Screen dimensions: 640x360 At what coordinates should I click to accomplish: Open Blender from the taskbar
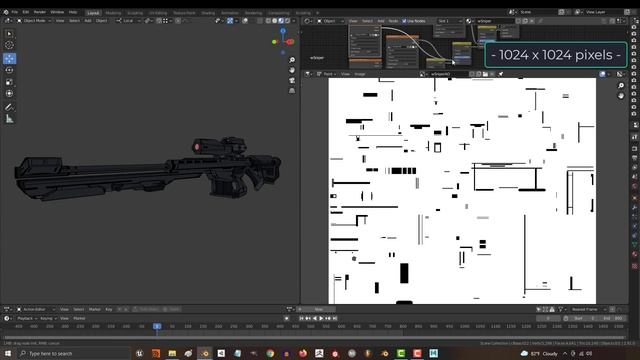point(204,353)
